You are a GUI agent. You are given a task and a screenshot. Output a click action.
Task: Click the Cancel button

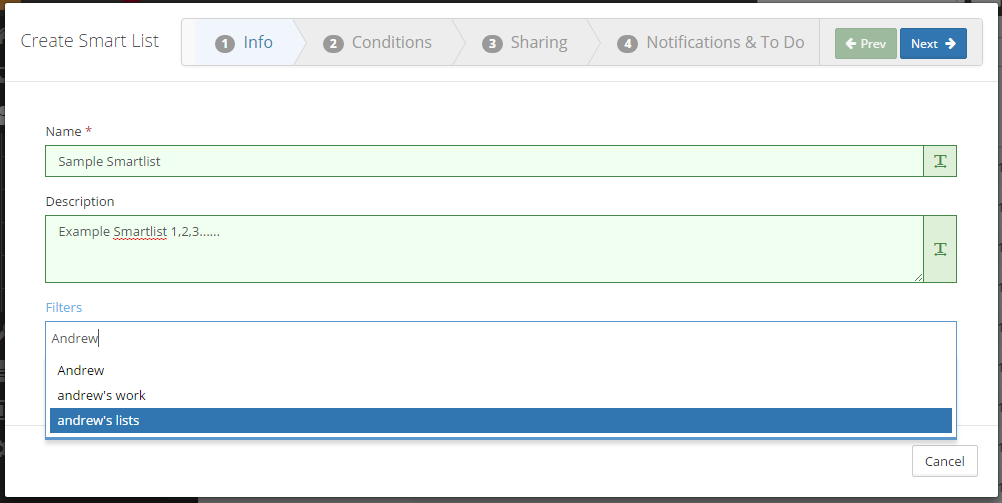pyautogui.click(x=944, y=461)
